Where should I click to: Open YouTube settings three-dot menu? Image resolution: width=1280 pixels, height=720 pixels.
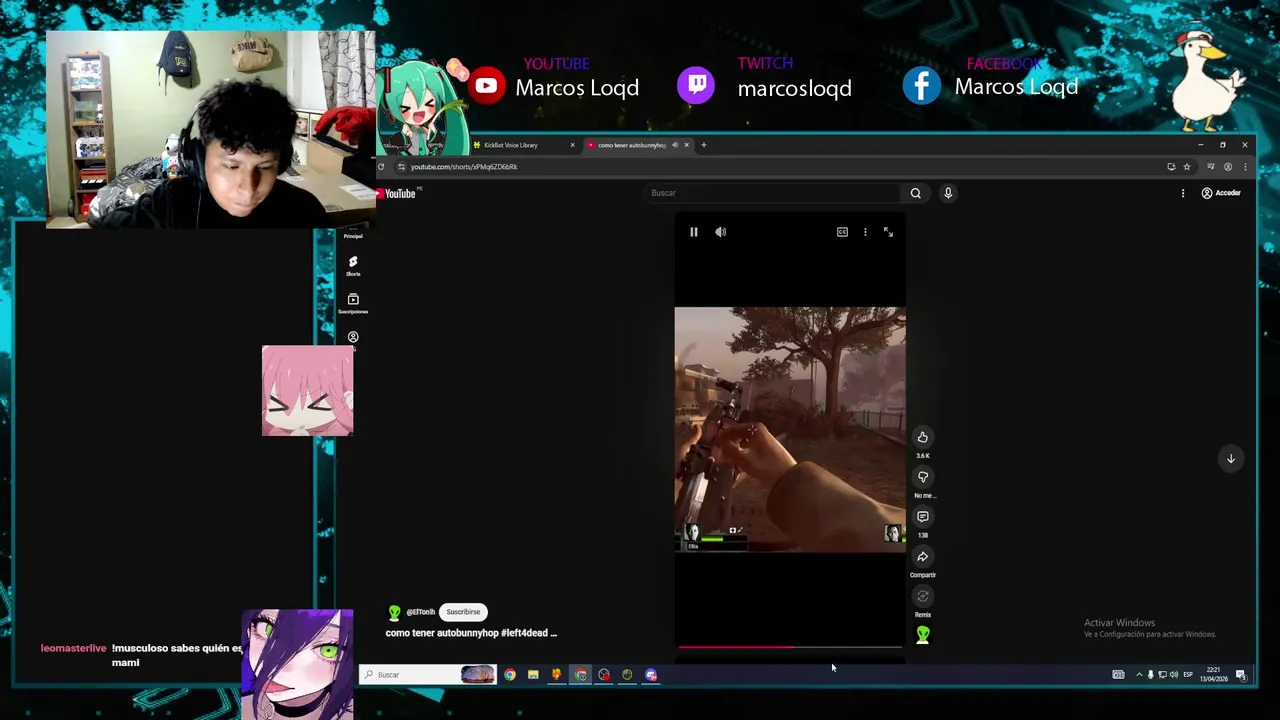(x=1183, y=193)
